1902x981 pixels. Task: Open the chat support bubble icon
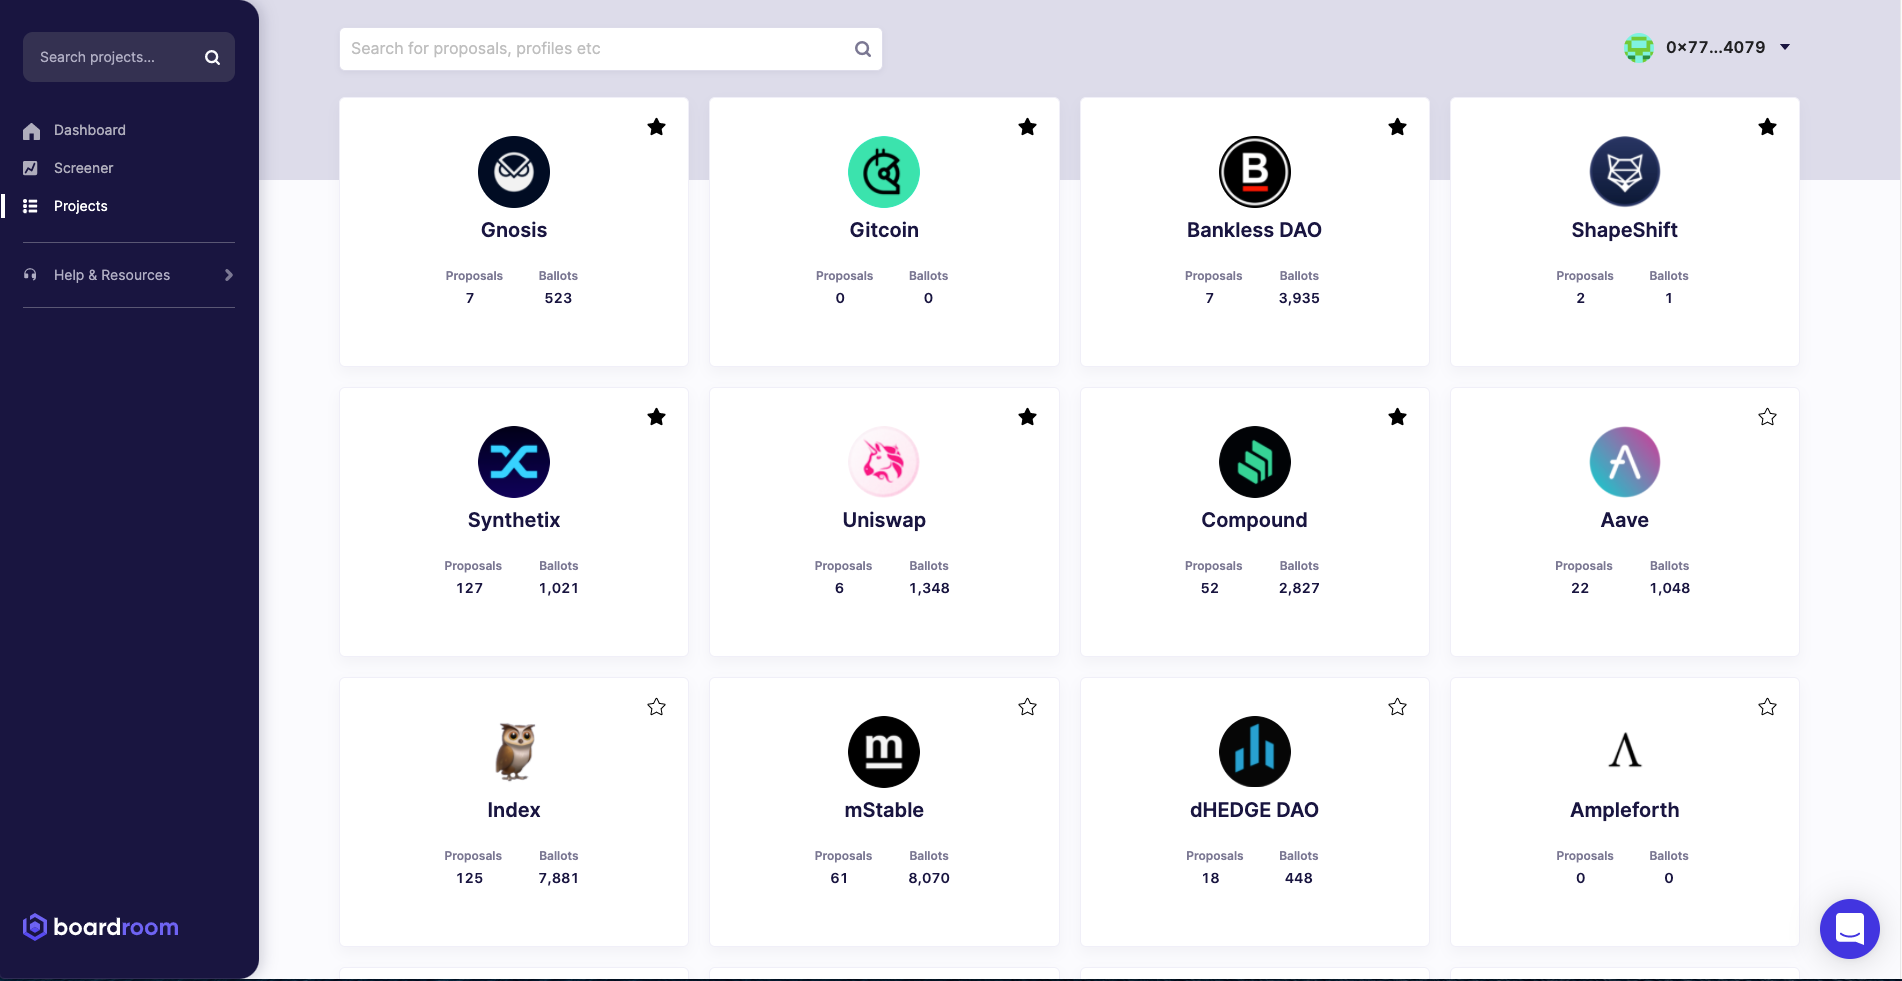coord(1849,928)
